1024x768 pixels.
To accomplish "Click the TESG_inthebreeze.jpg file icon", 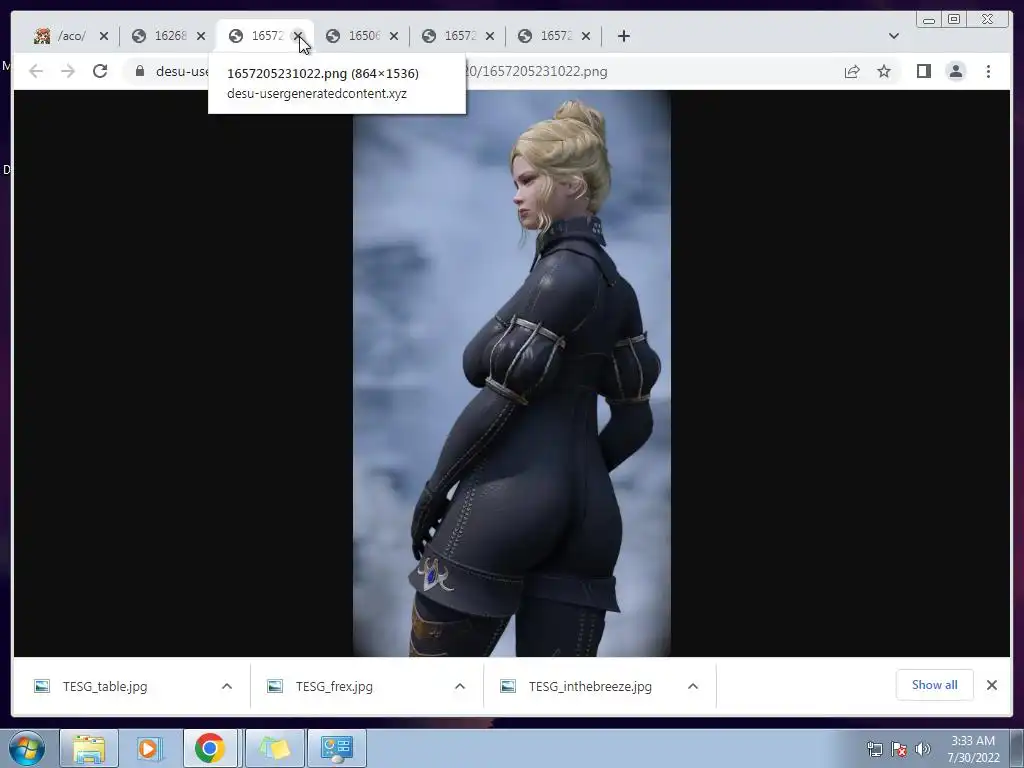I will pos(508,686).
